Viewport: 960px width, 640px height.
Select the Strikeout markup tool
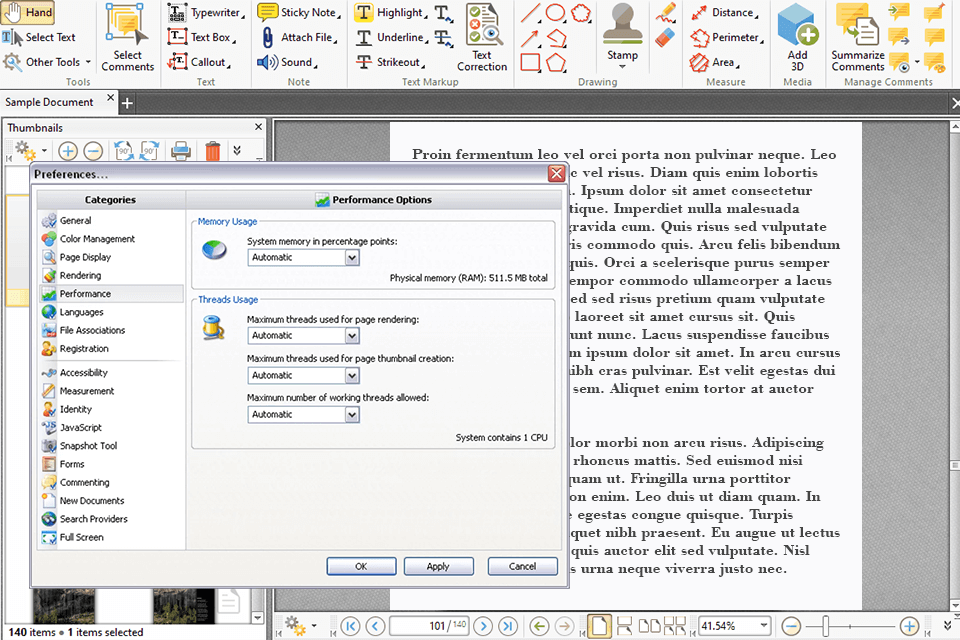[x=390, y=62]
